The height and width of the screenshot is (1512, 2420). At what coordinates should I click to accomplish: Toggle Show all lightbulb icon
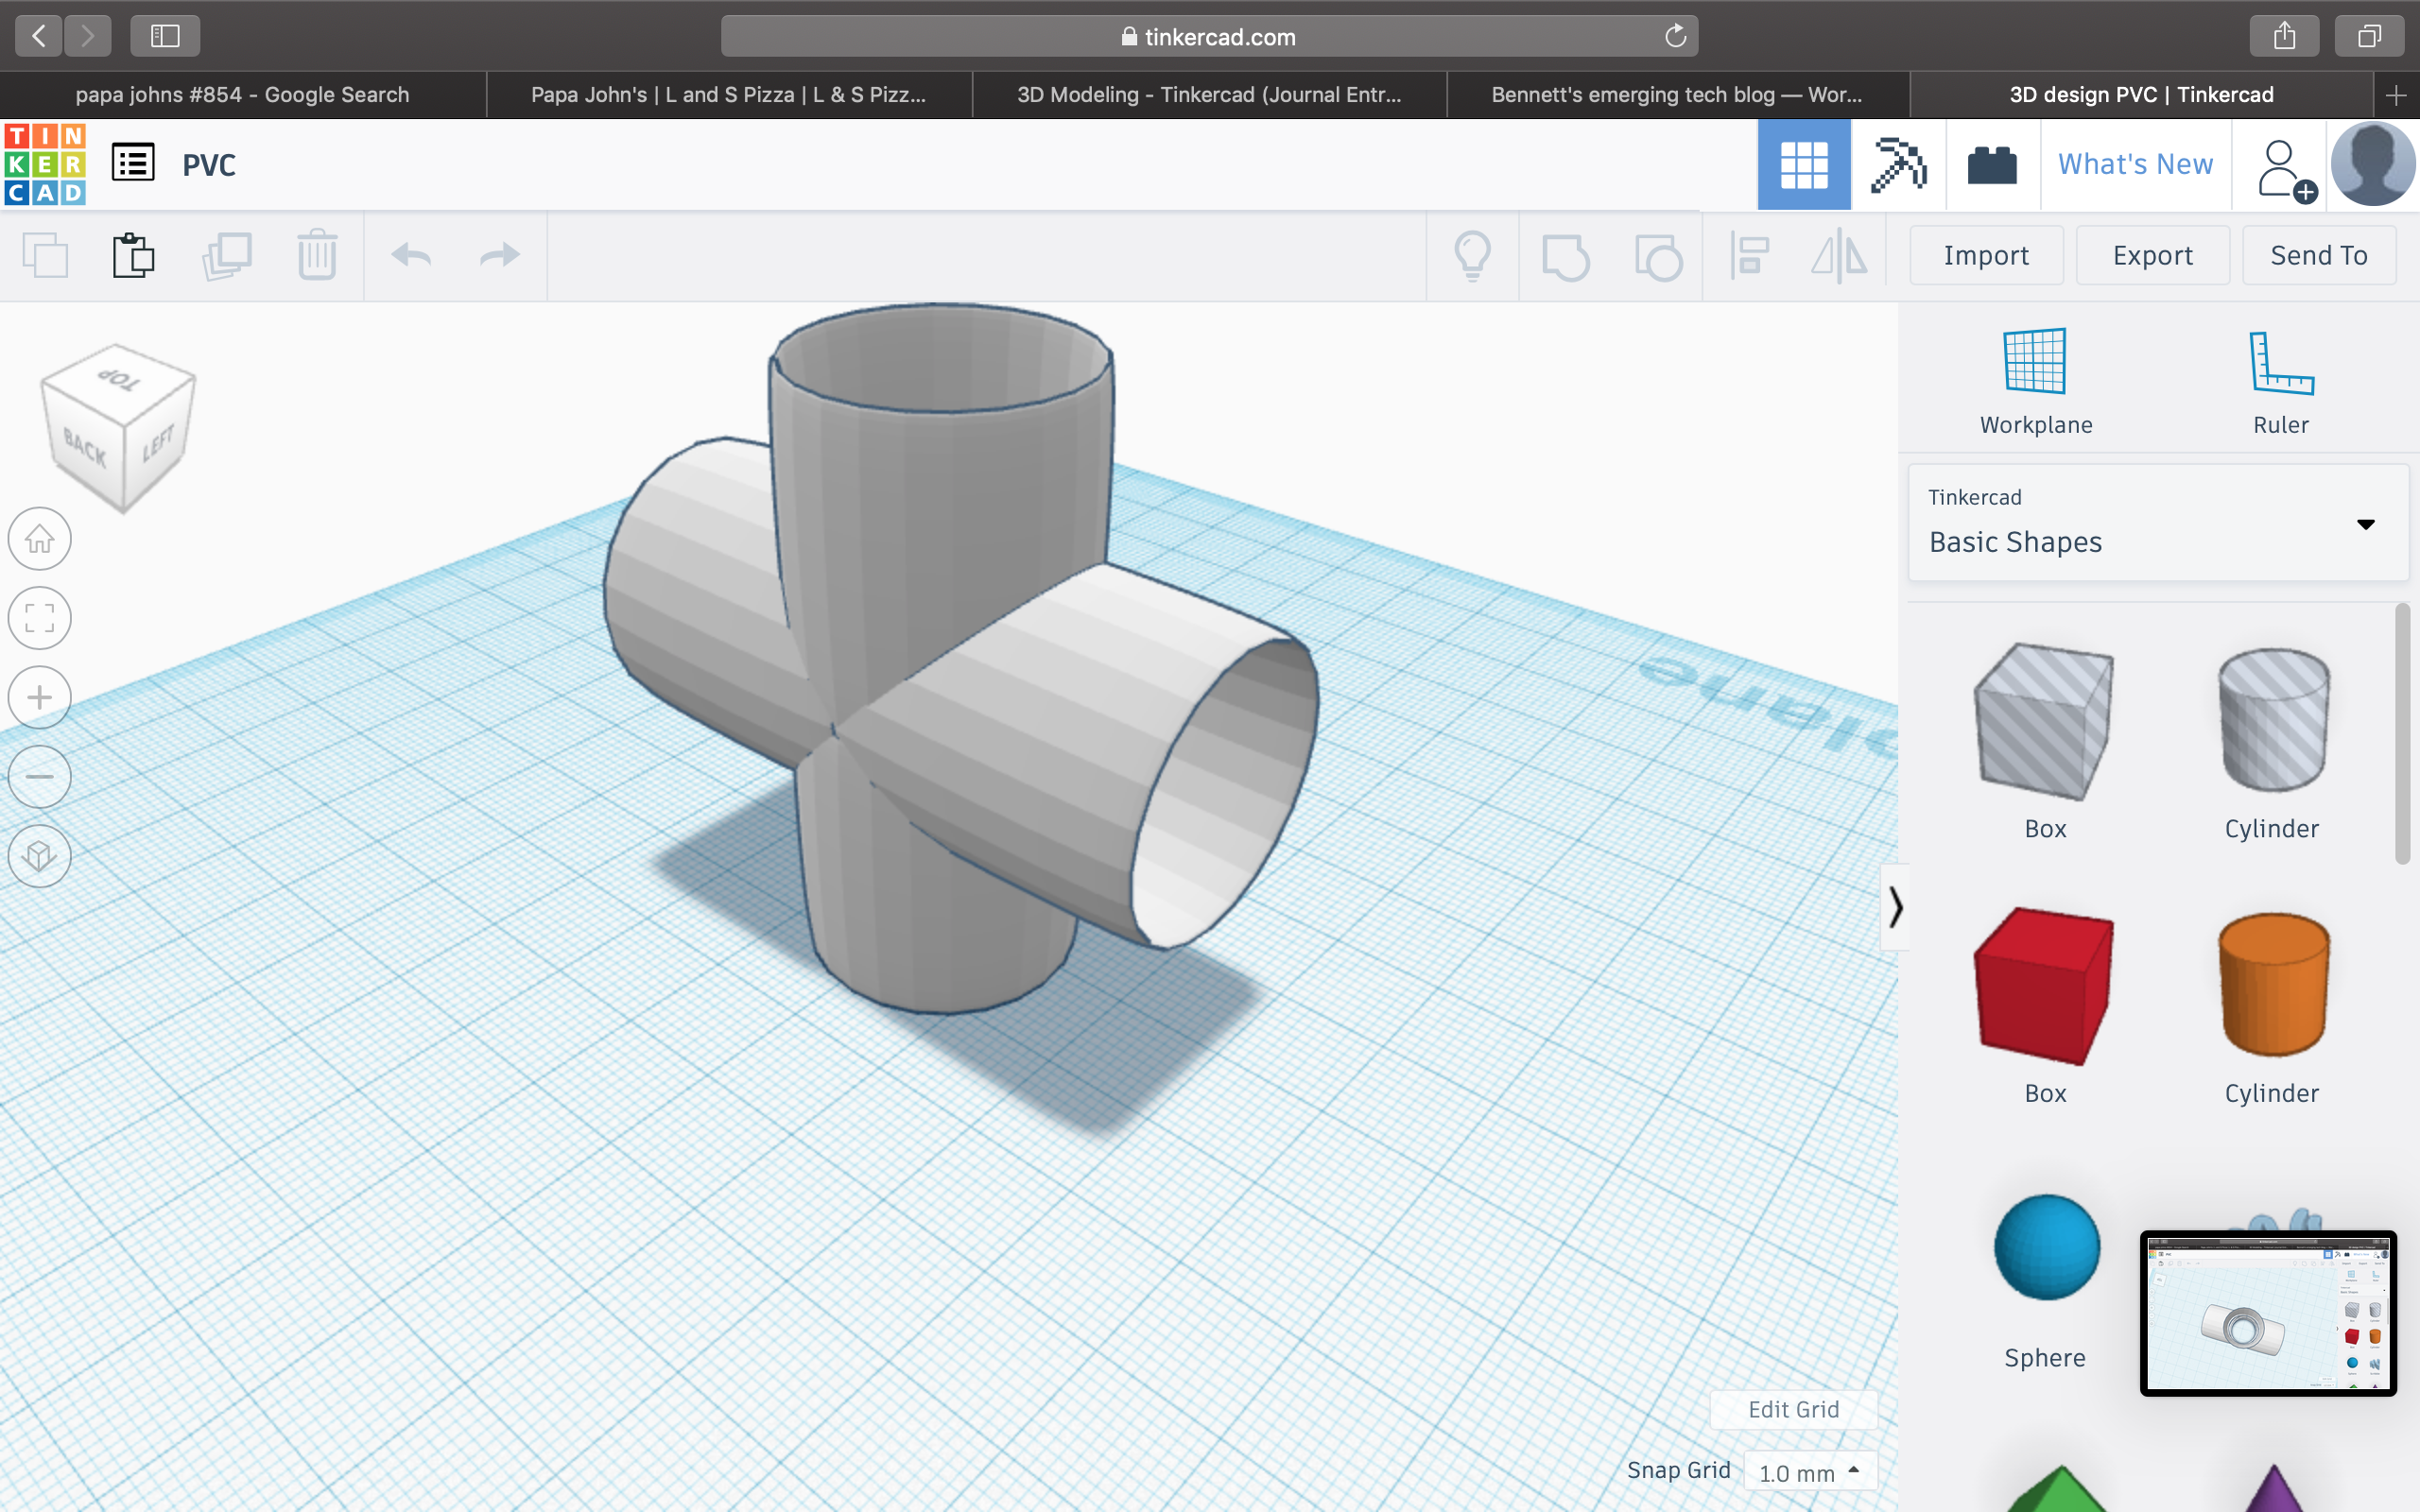click(1472, 255)
